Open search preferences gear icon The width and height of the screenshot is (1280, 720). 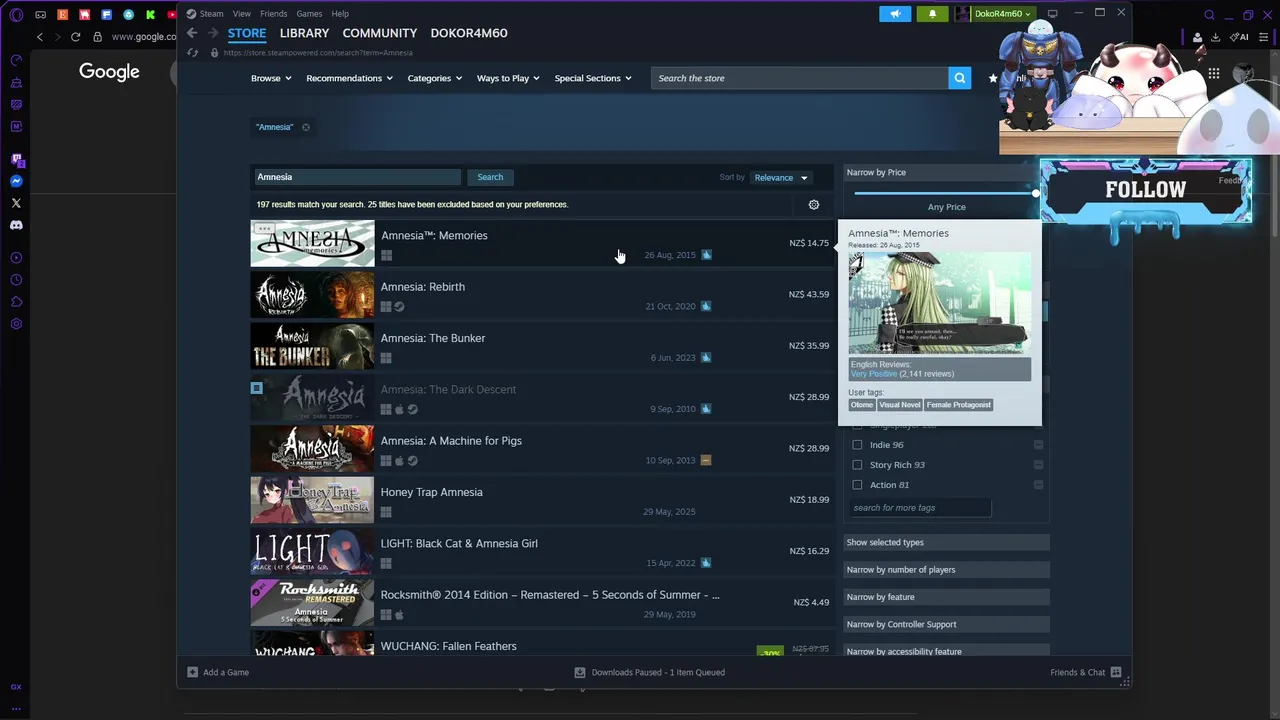coord(814,204)
